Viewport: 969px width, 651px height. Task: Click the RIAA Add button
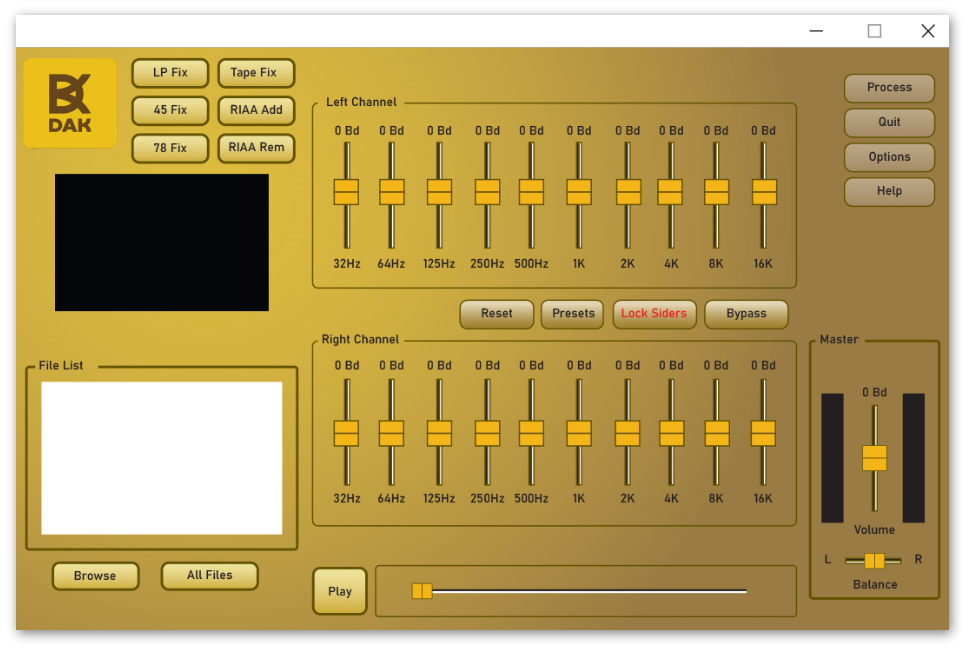click(x=256, y=110)
